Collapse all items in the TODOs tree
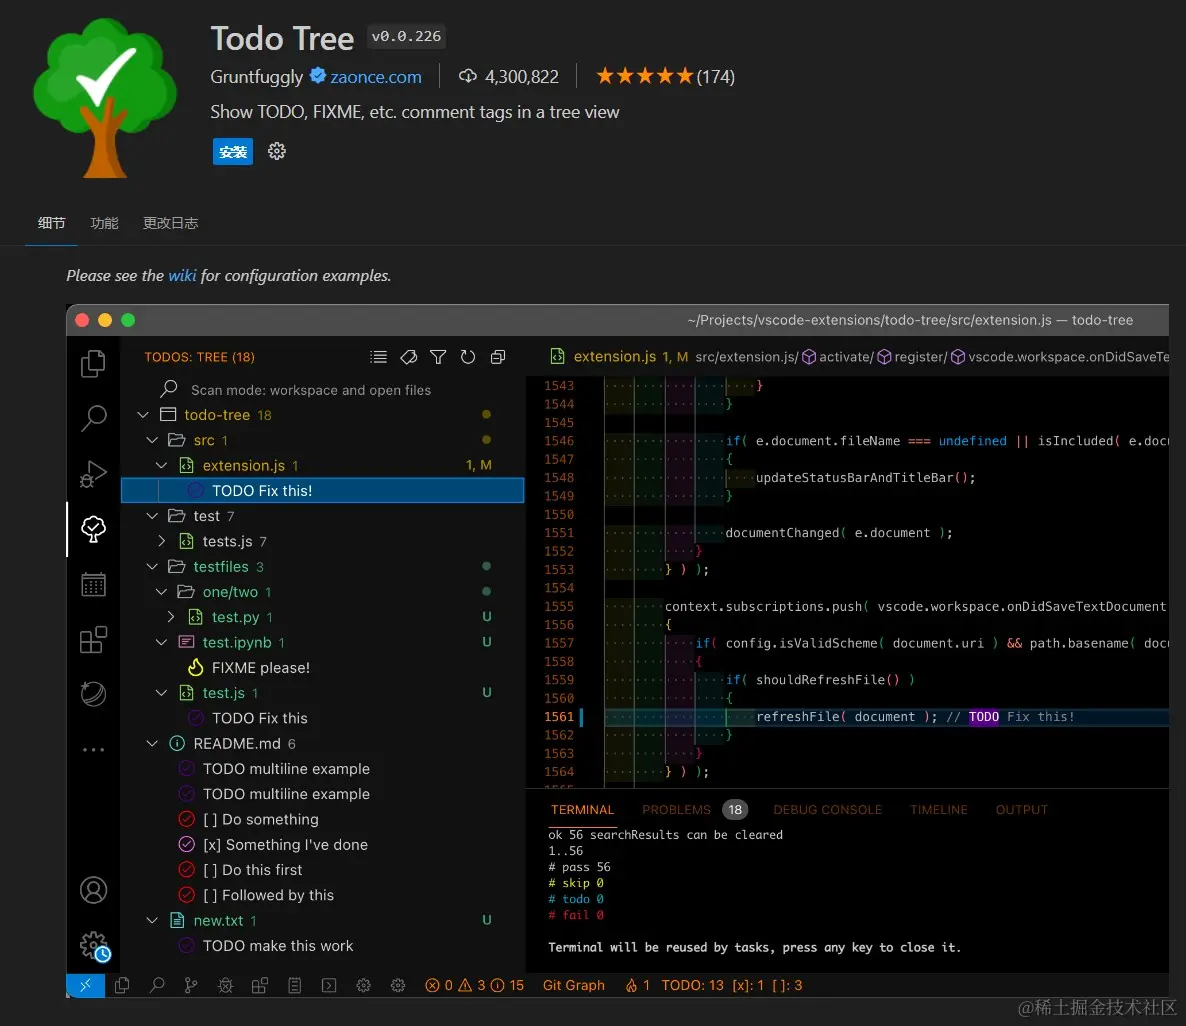 pos(498,356)
